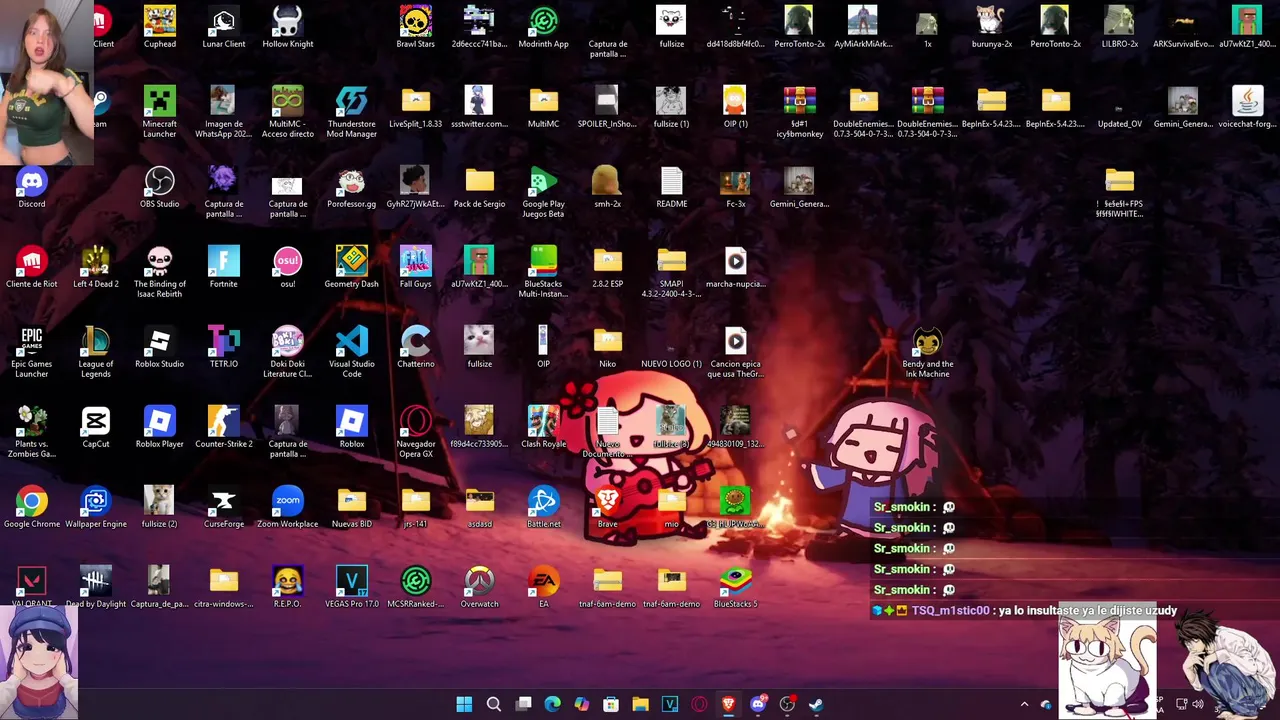
Task: Select the Discord desktop shortcut
Action: click(x=32, y=187)
